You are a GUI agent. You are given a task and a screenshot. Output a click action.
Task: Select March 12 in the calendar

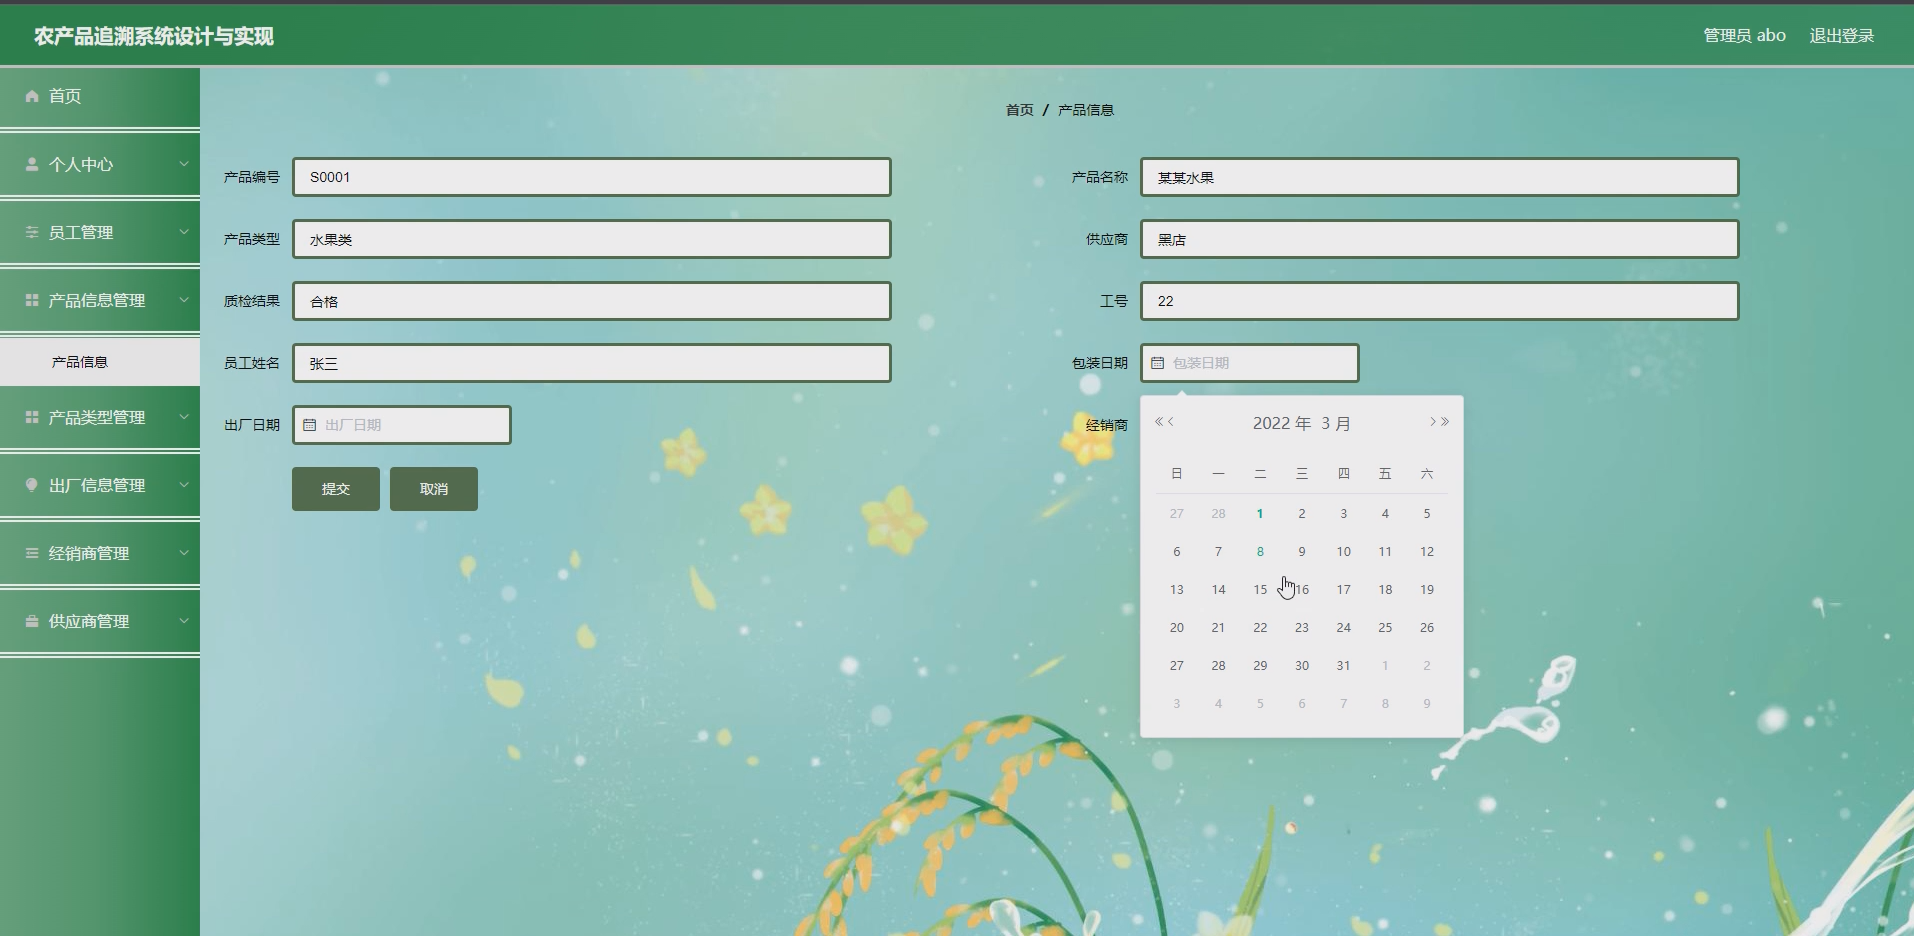1427,552
